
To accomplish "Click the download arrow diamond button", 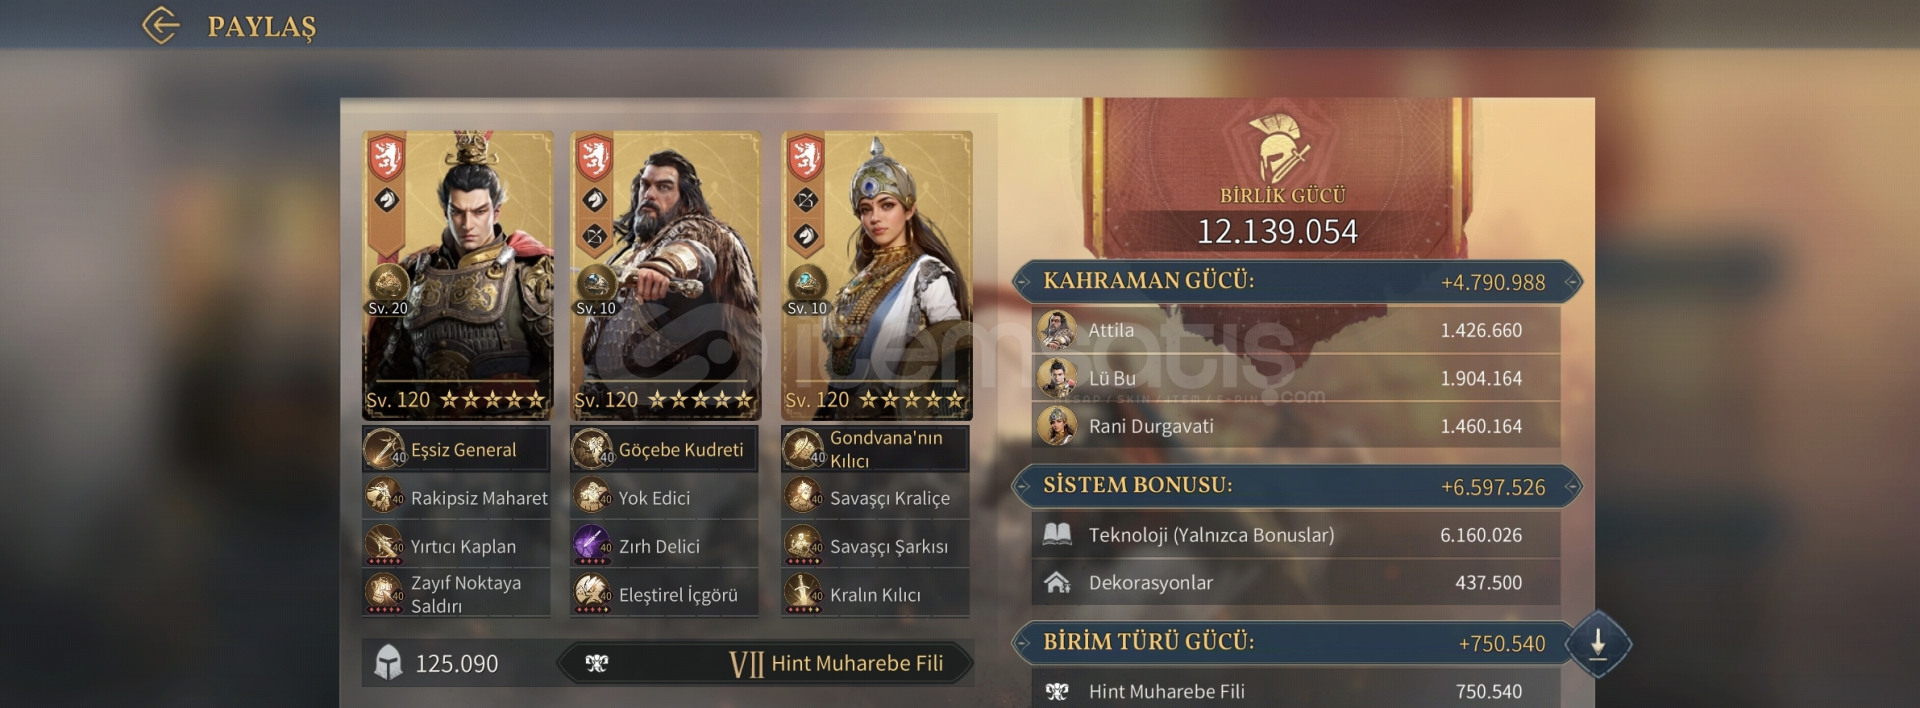I will tap(1597, 643).
